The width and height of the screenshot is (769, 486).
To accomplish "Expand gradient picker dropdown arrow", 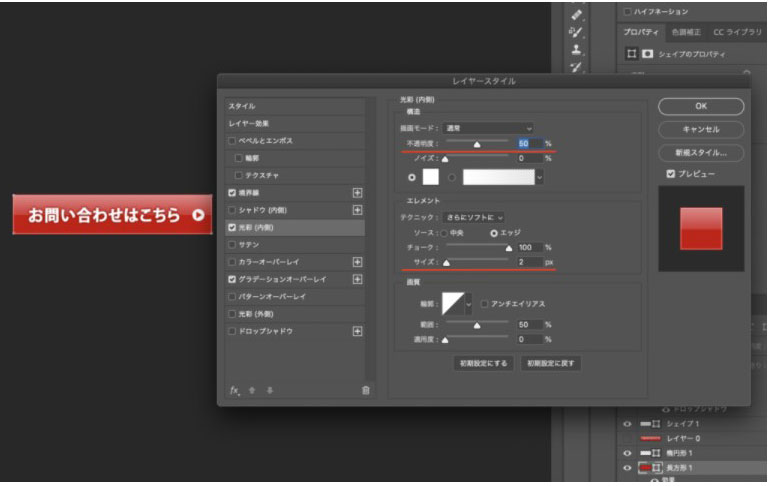I will [x=540, y=177].
